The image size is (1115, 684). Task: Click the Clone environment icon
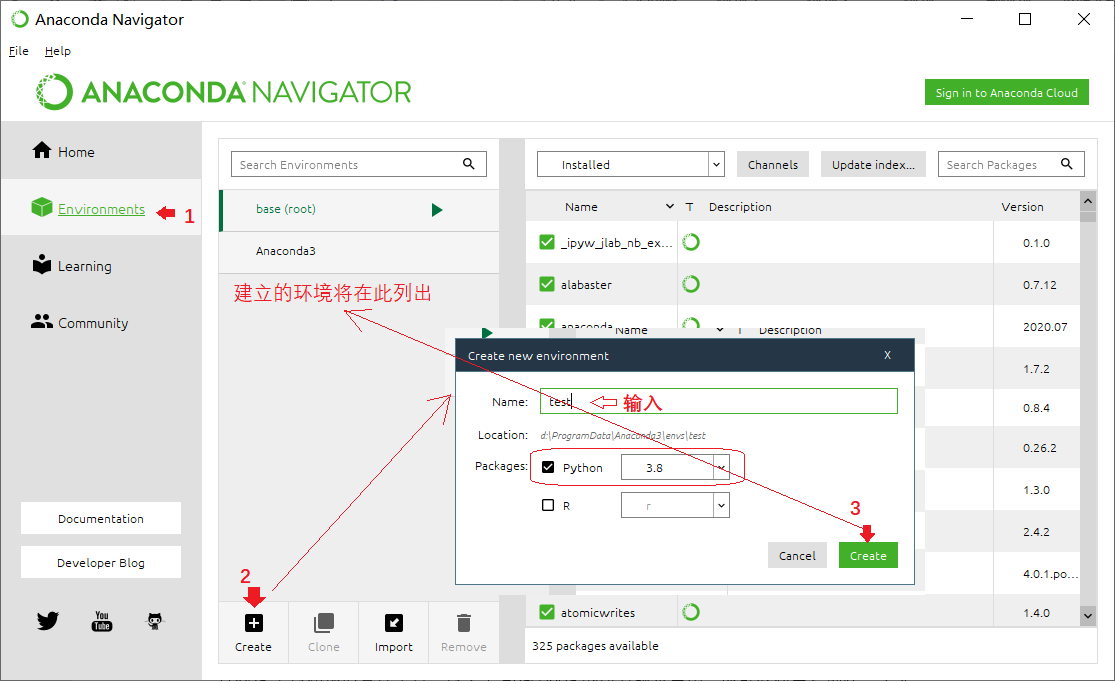coord(324,623)
